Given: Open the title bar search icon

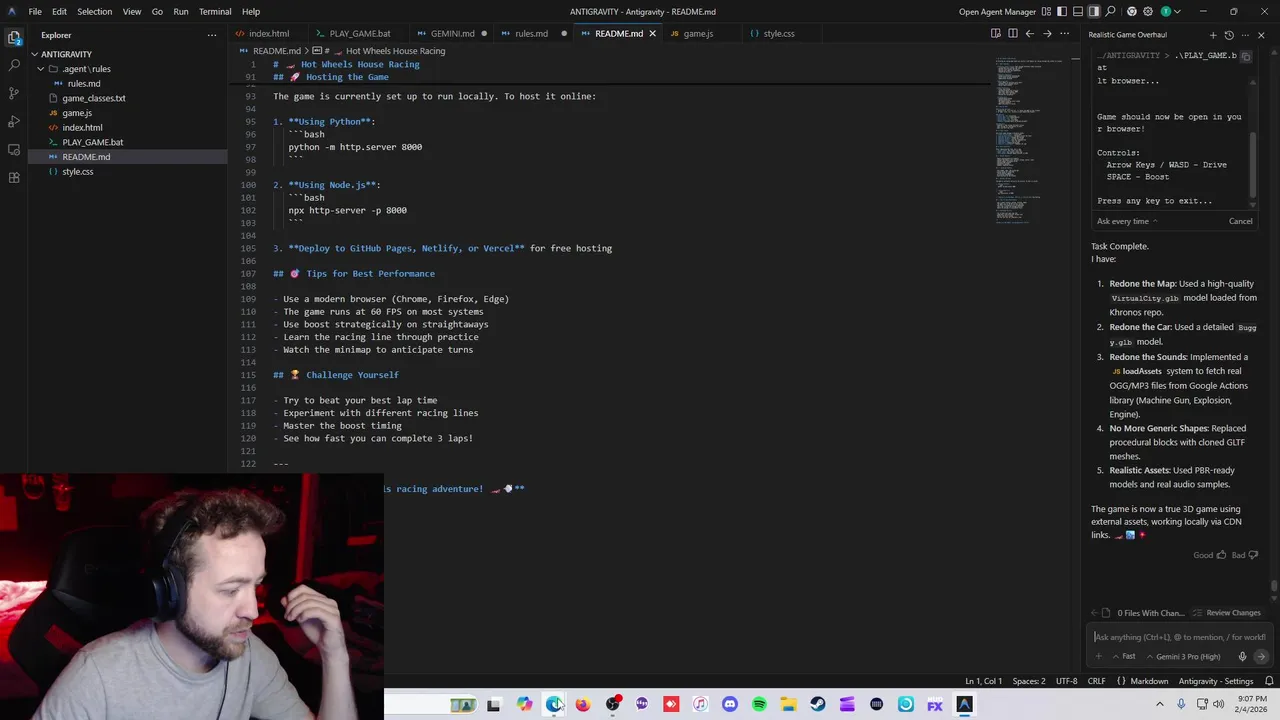Looking at the screenshot, I should click(x=1110, y=12).
